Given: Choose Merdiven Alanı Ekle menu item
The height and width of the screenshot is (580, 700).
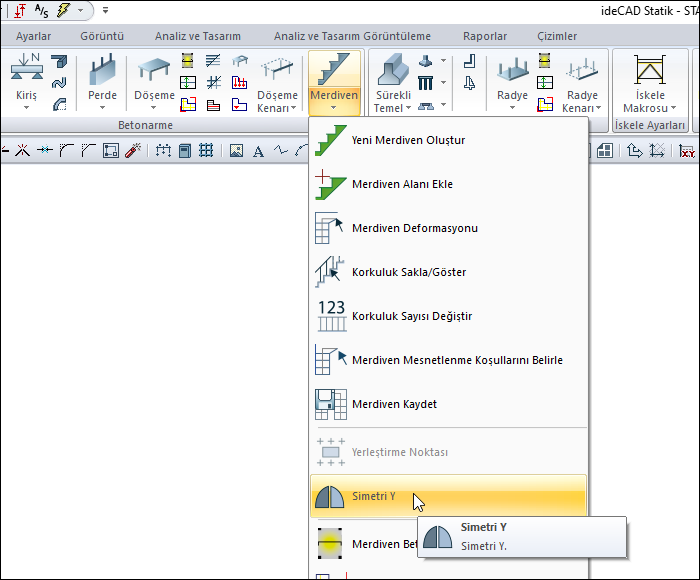Looking at the screenshot, I should point(449,184).
